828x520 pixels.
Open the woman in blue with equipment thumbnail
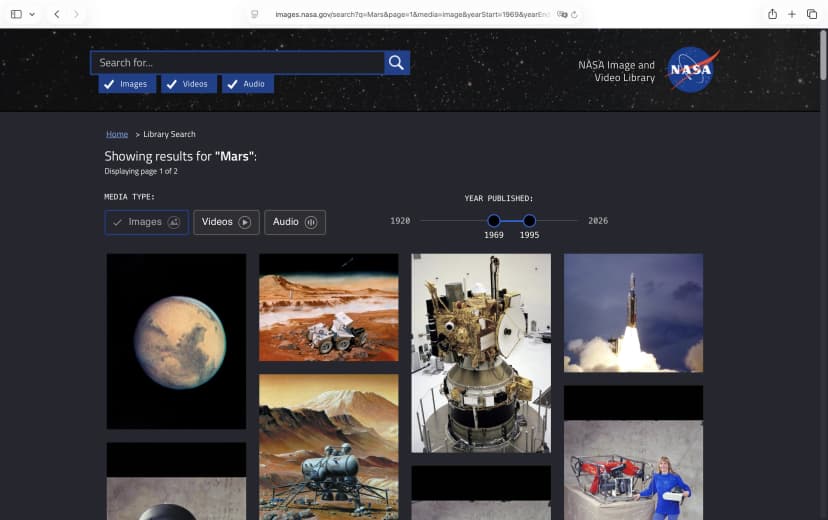click(x=633, y=453)
